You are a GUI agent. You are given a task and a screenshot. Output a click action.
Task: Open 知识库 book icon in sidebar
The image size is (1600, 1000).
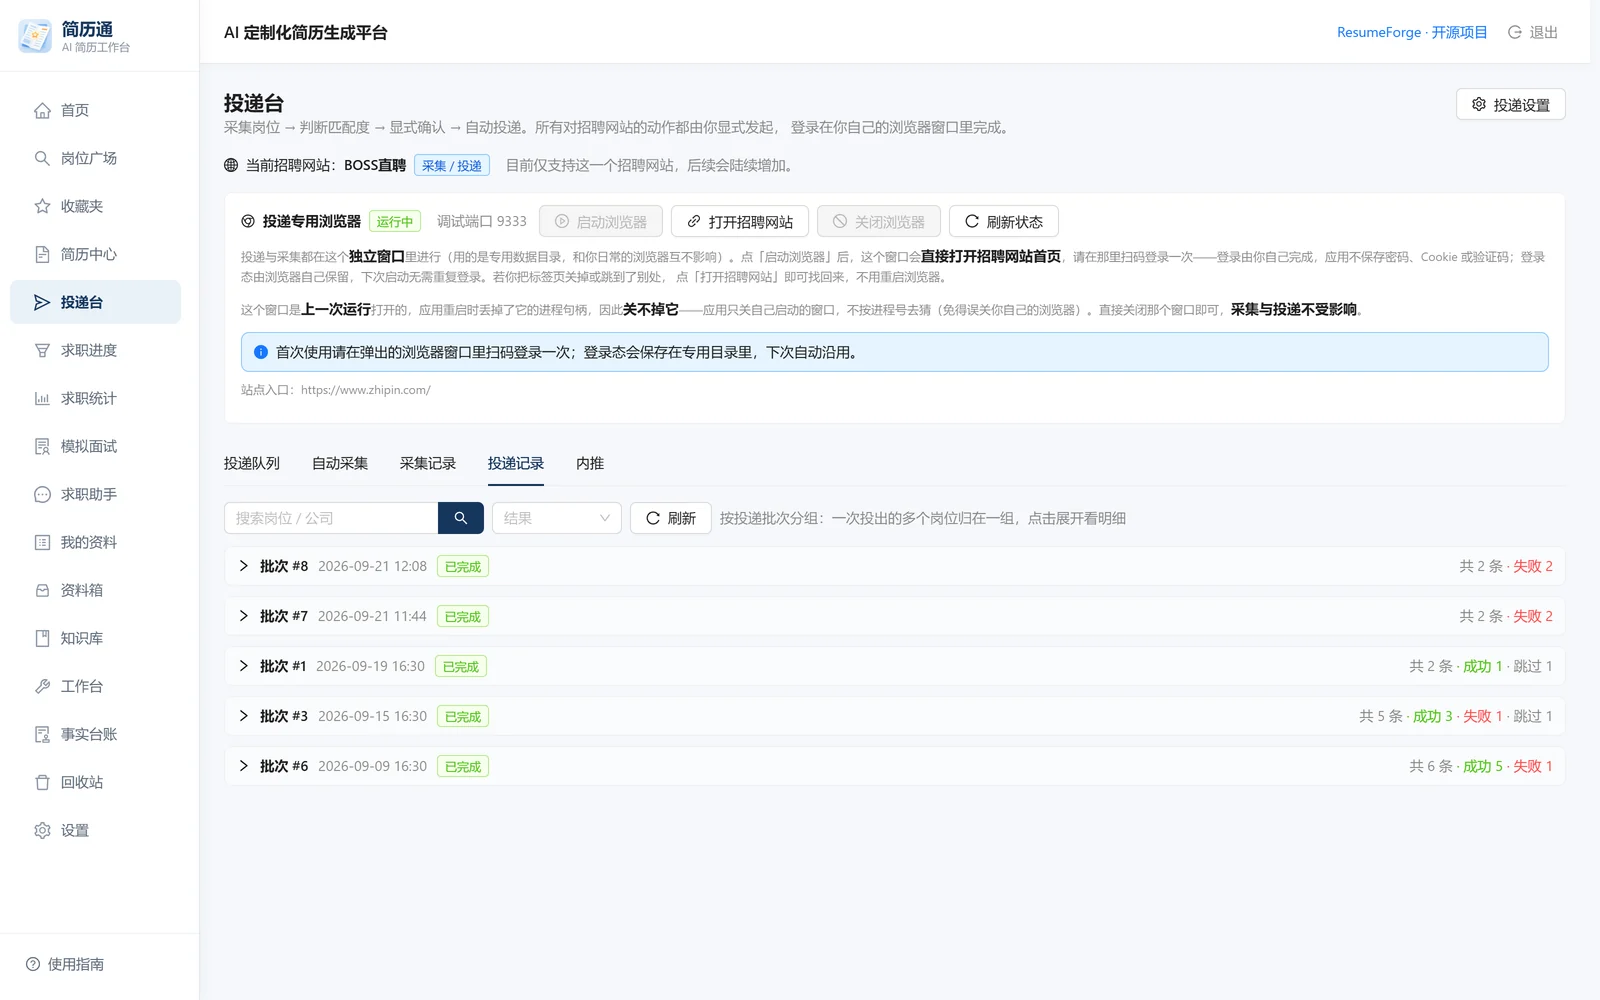[x=42, y=638]
